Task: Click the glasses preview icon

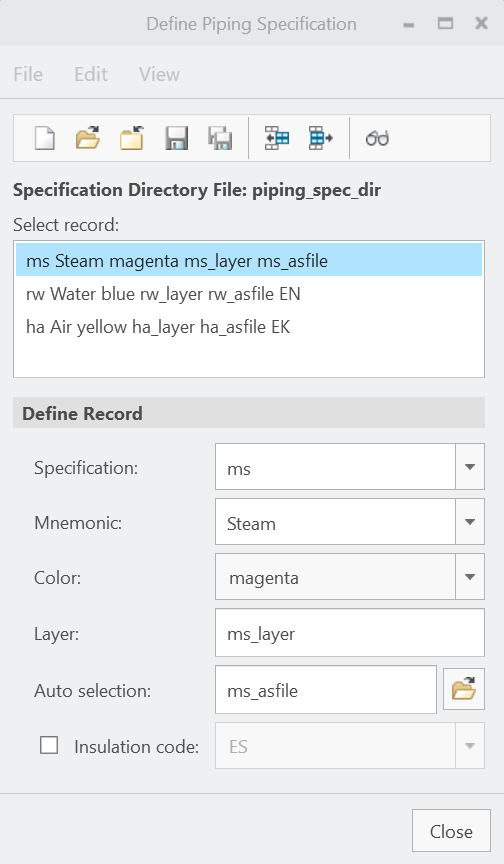Action: tap(377, 138)
